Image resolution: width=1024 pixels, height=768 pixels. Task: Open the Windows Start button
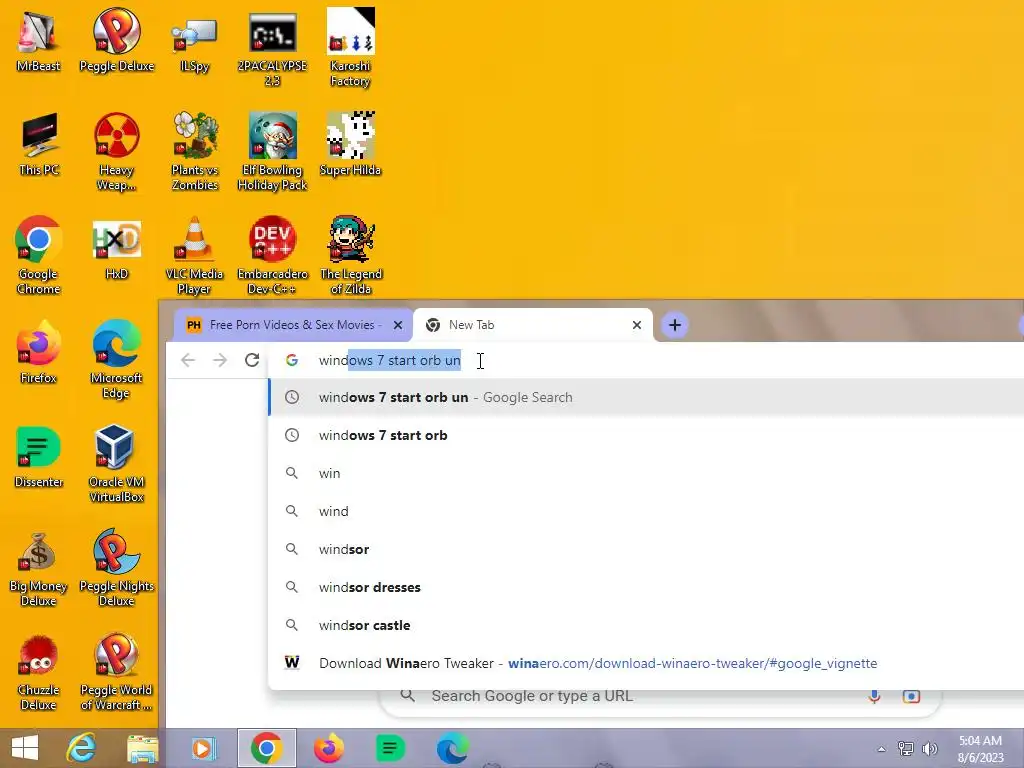25,748
